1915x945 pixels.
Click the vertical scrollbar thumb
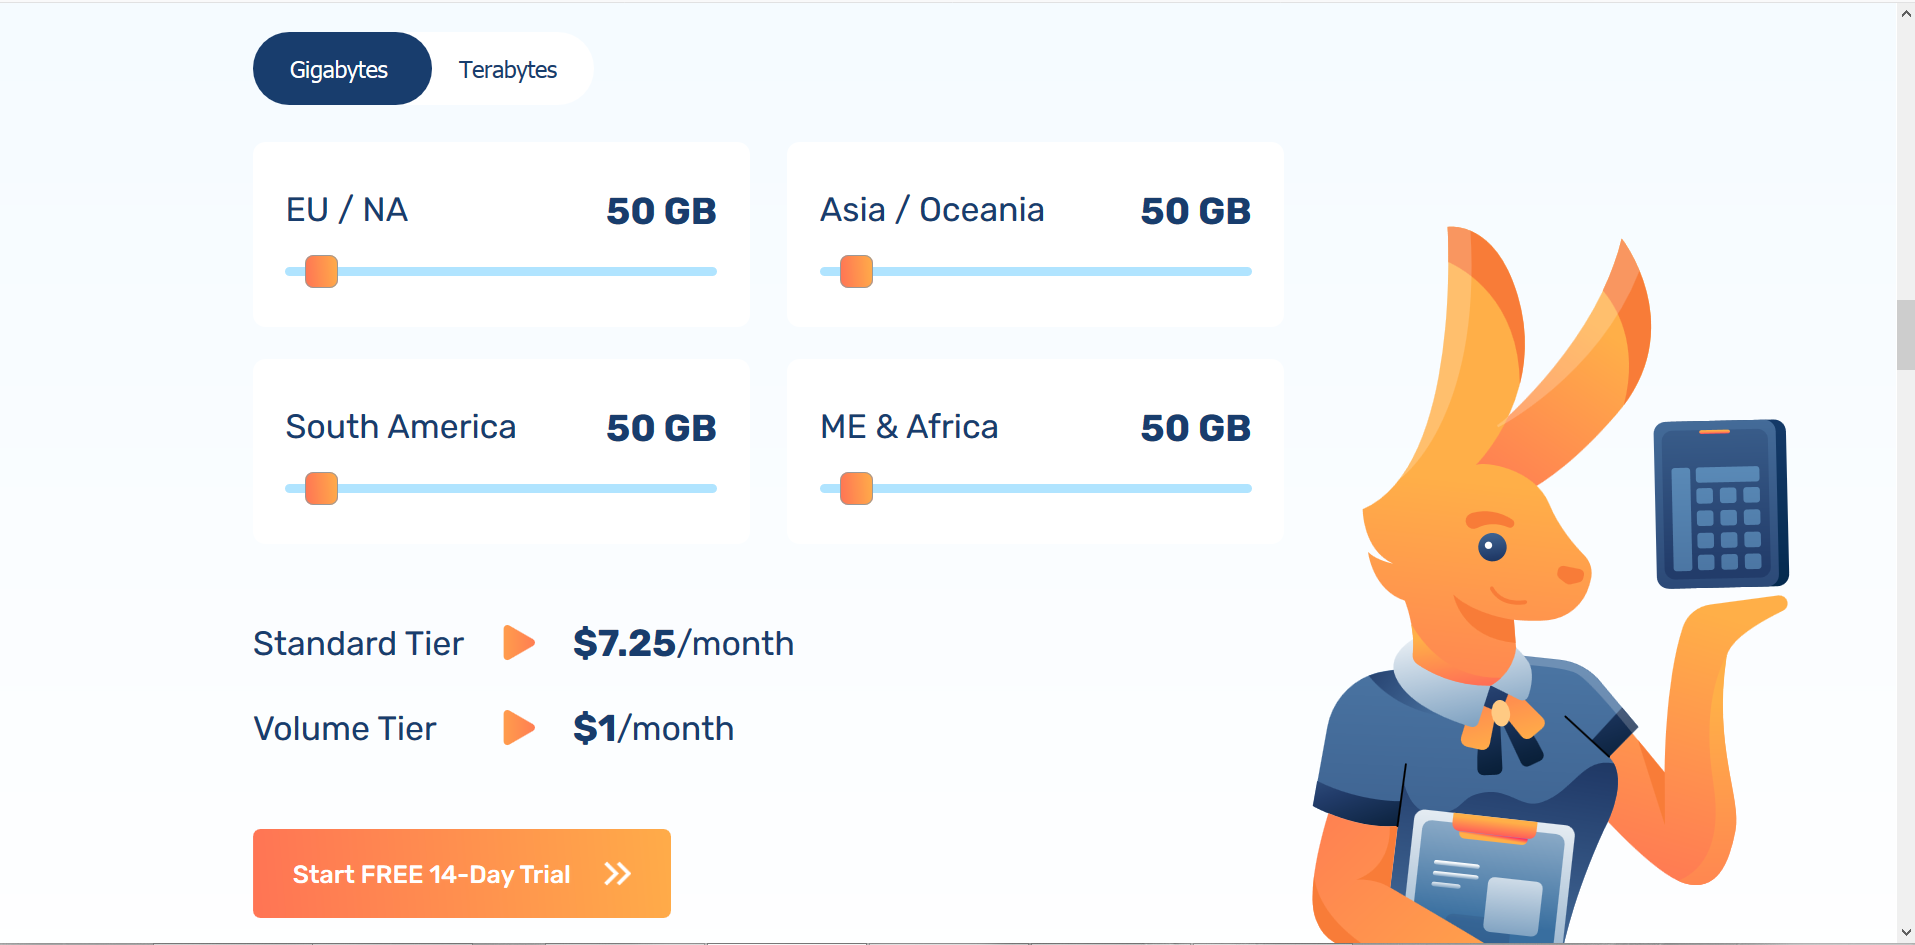1906,334
